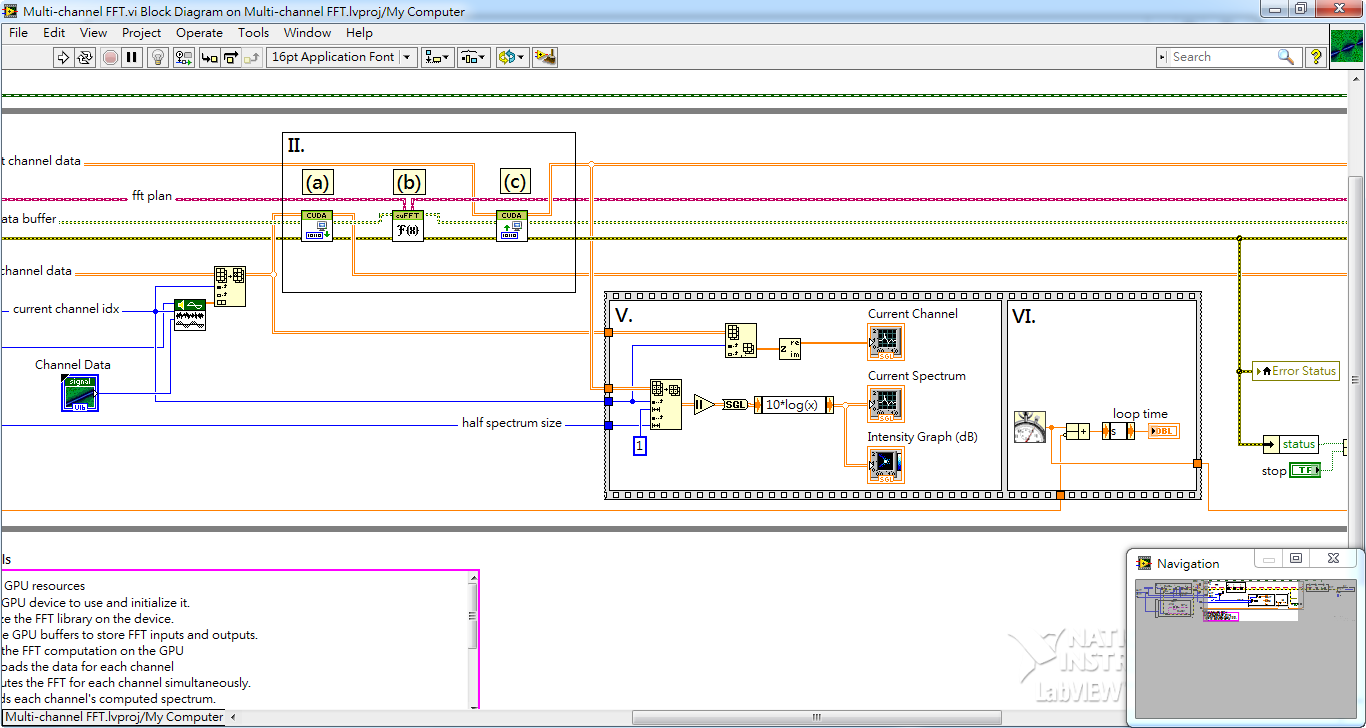1366x728 pixels.
Task: Expand the Align Objects dropdown
Action: [x=438, y=57]
